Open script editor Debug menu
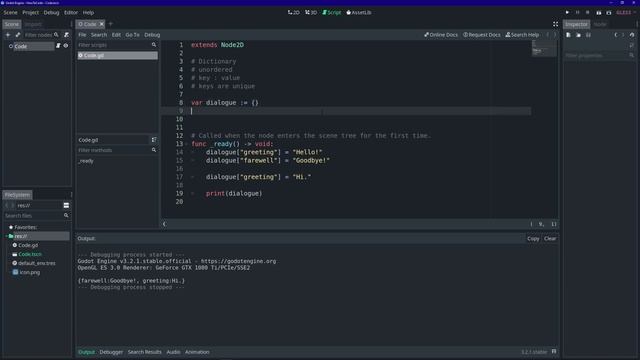Screen dimensions: 640x360 point(152,35)
